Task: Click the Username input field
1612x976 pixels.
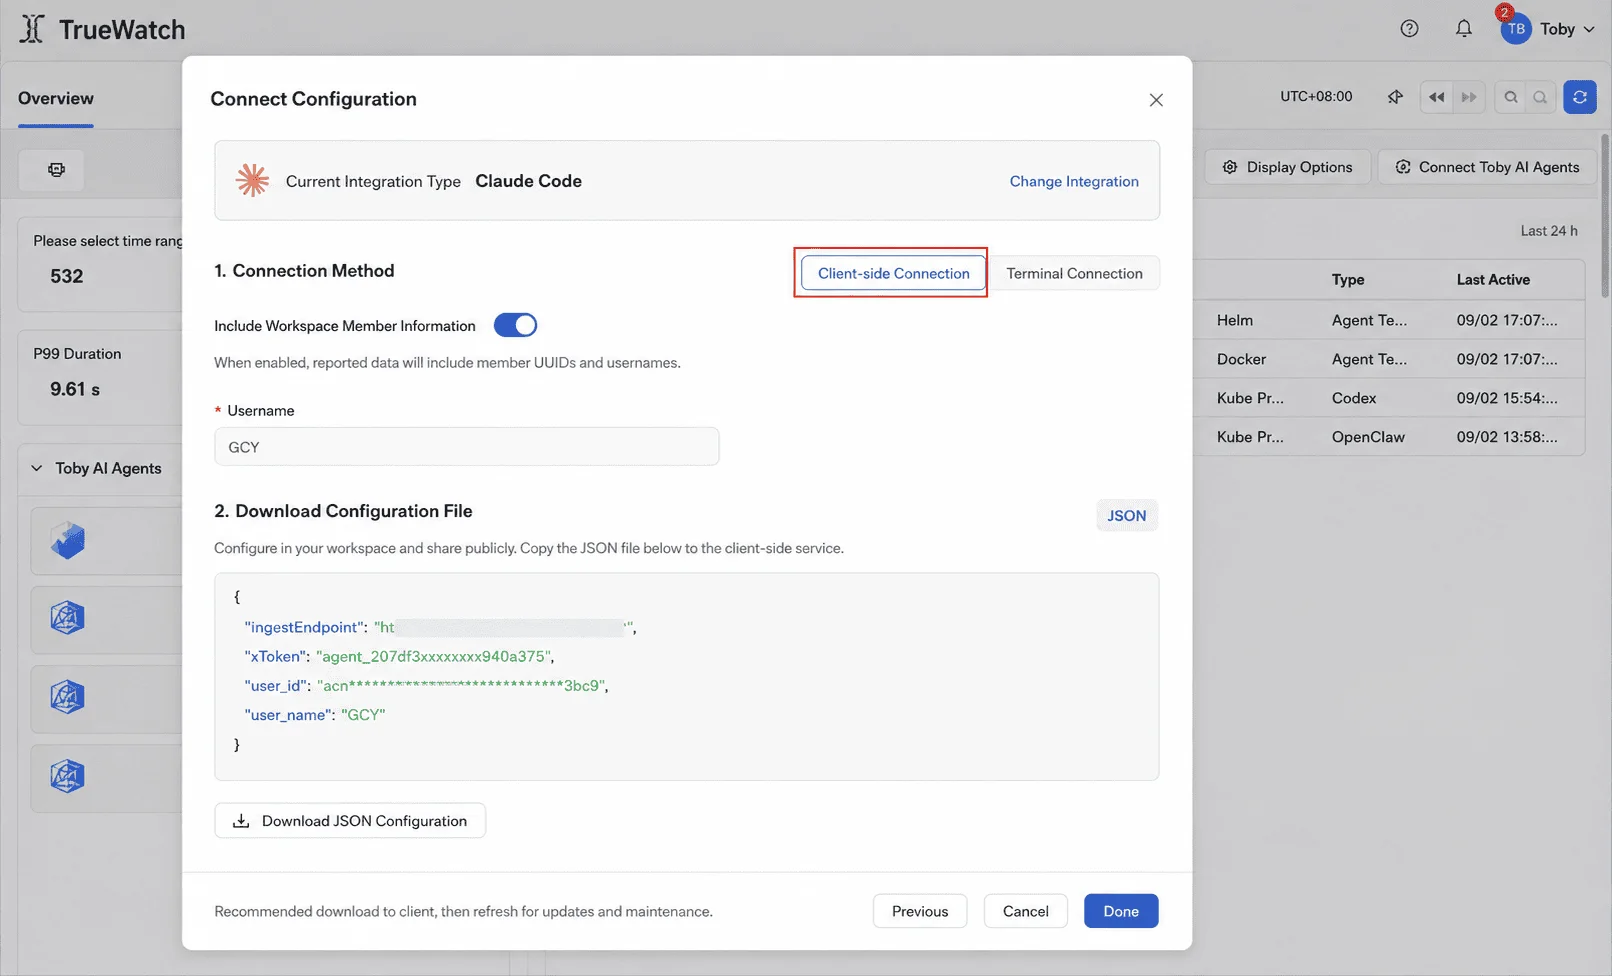Action: 466,447
